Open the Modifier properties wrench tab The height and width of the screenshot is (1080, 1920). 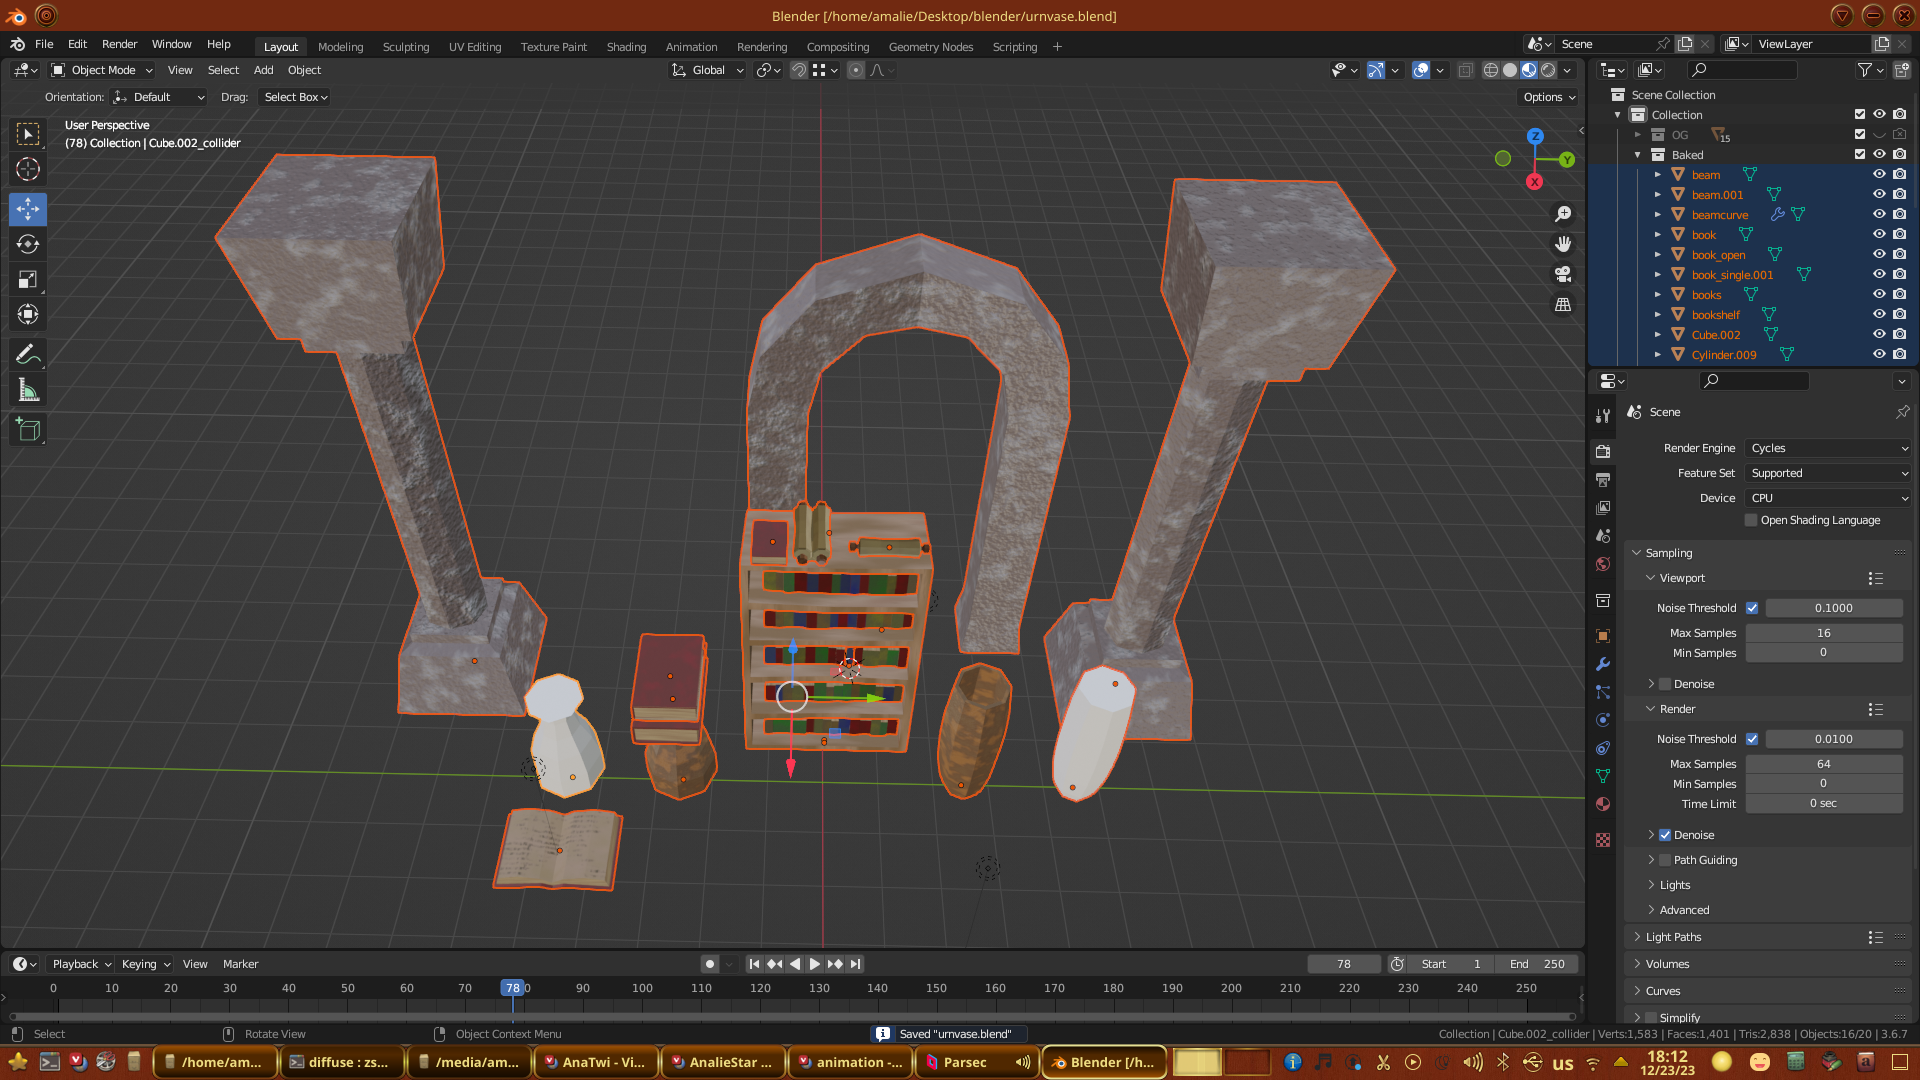[x=1603, y=664]
